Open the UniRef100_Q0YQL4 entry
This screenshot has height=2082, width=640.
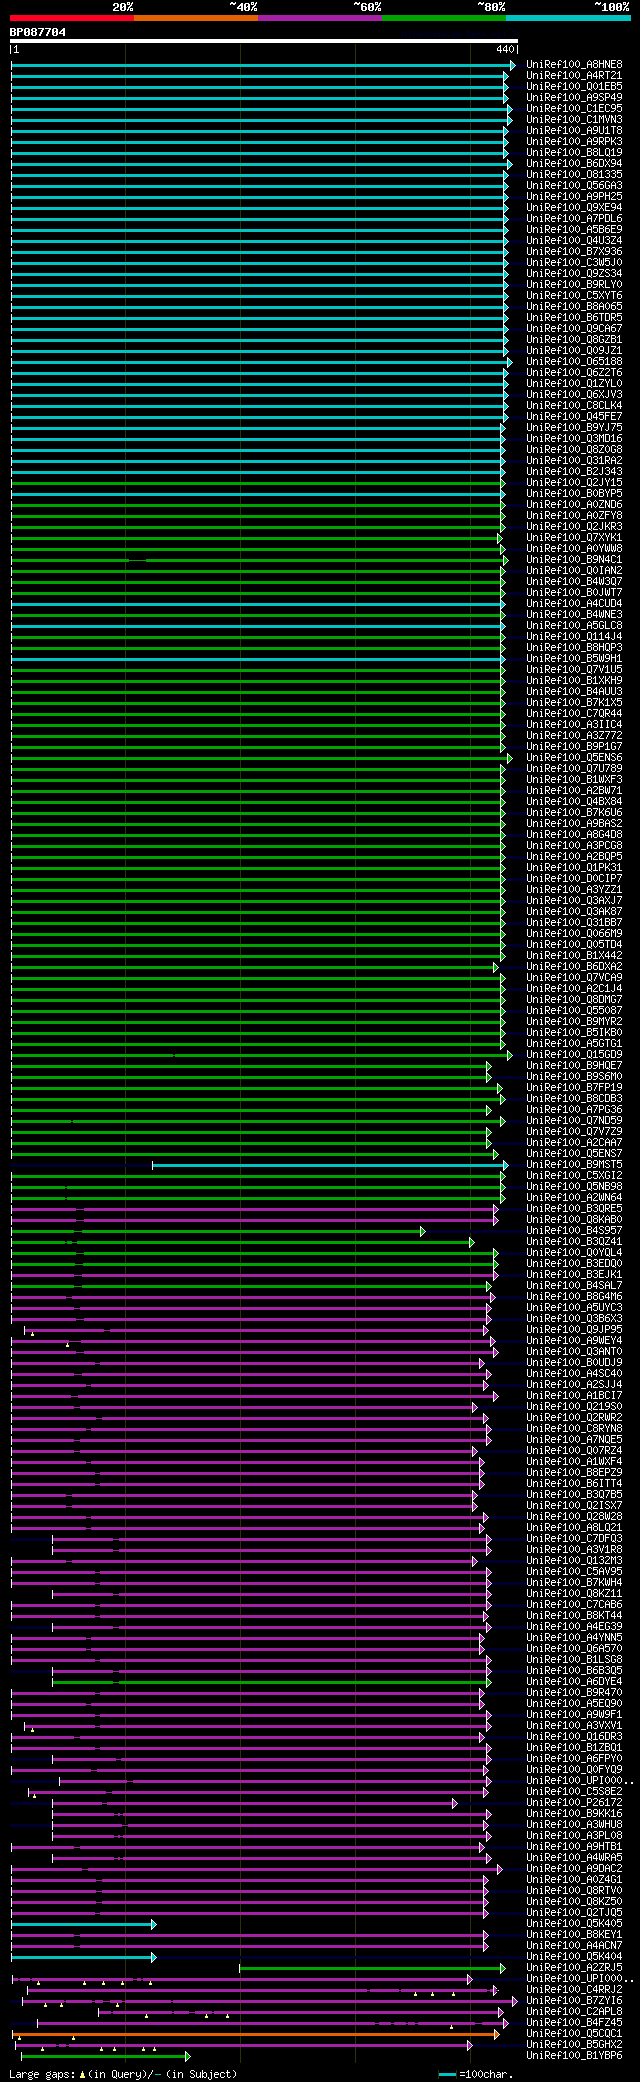[574, 1252]
